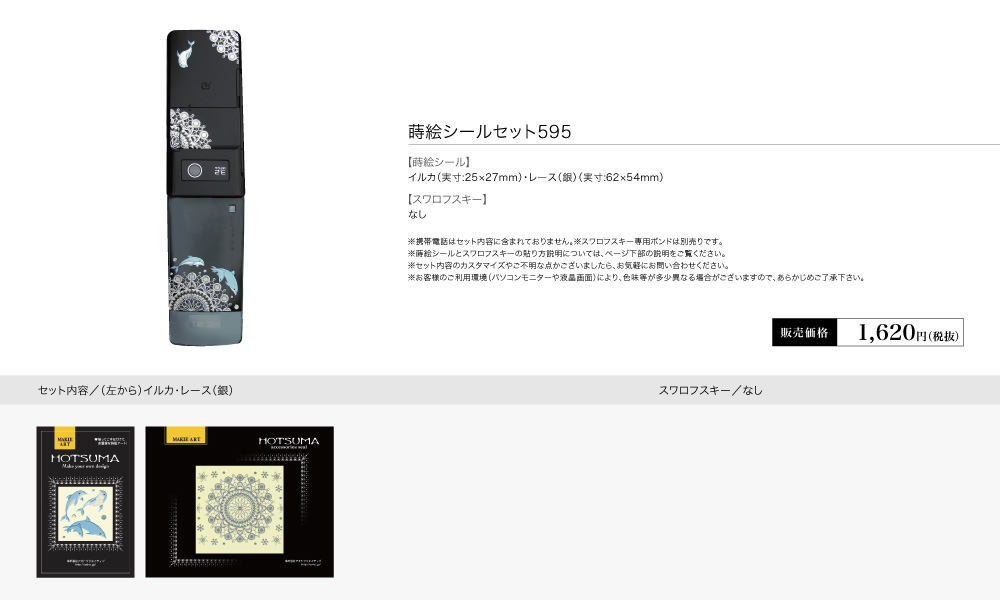Click the phone's sub-display clock screen
The height and width of the screenshot is (600, 1000).
(x=220, y=170)
